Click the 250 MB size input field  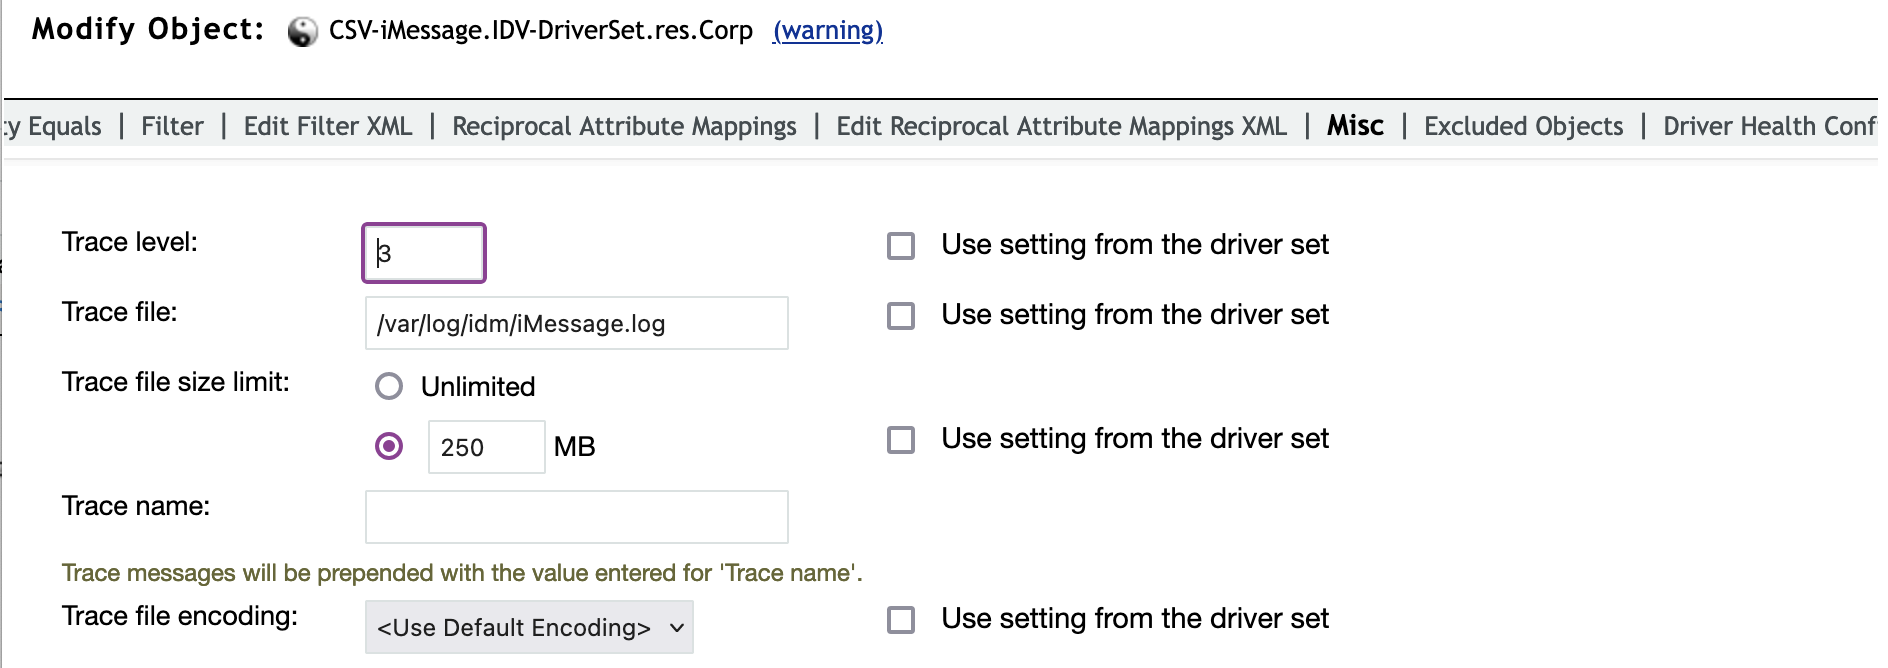[x=486, y=447]
